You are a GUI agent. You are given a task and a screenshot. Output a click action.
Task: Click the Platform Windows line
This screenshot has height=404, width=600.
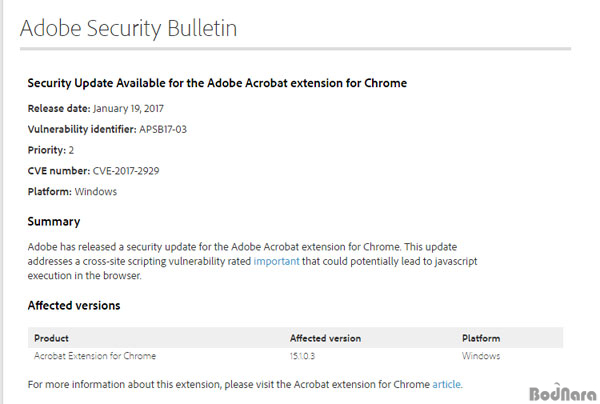coord(72,191)
